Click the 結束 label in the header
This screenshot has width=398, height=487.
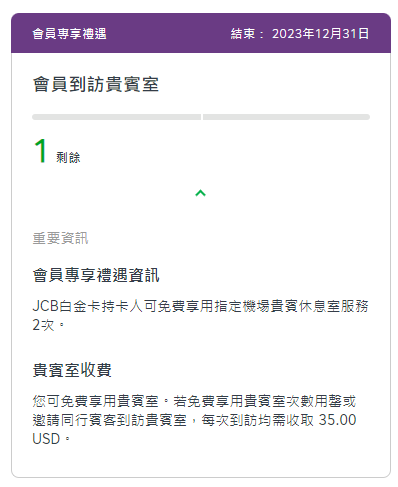point(243,34)
